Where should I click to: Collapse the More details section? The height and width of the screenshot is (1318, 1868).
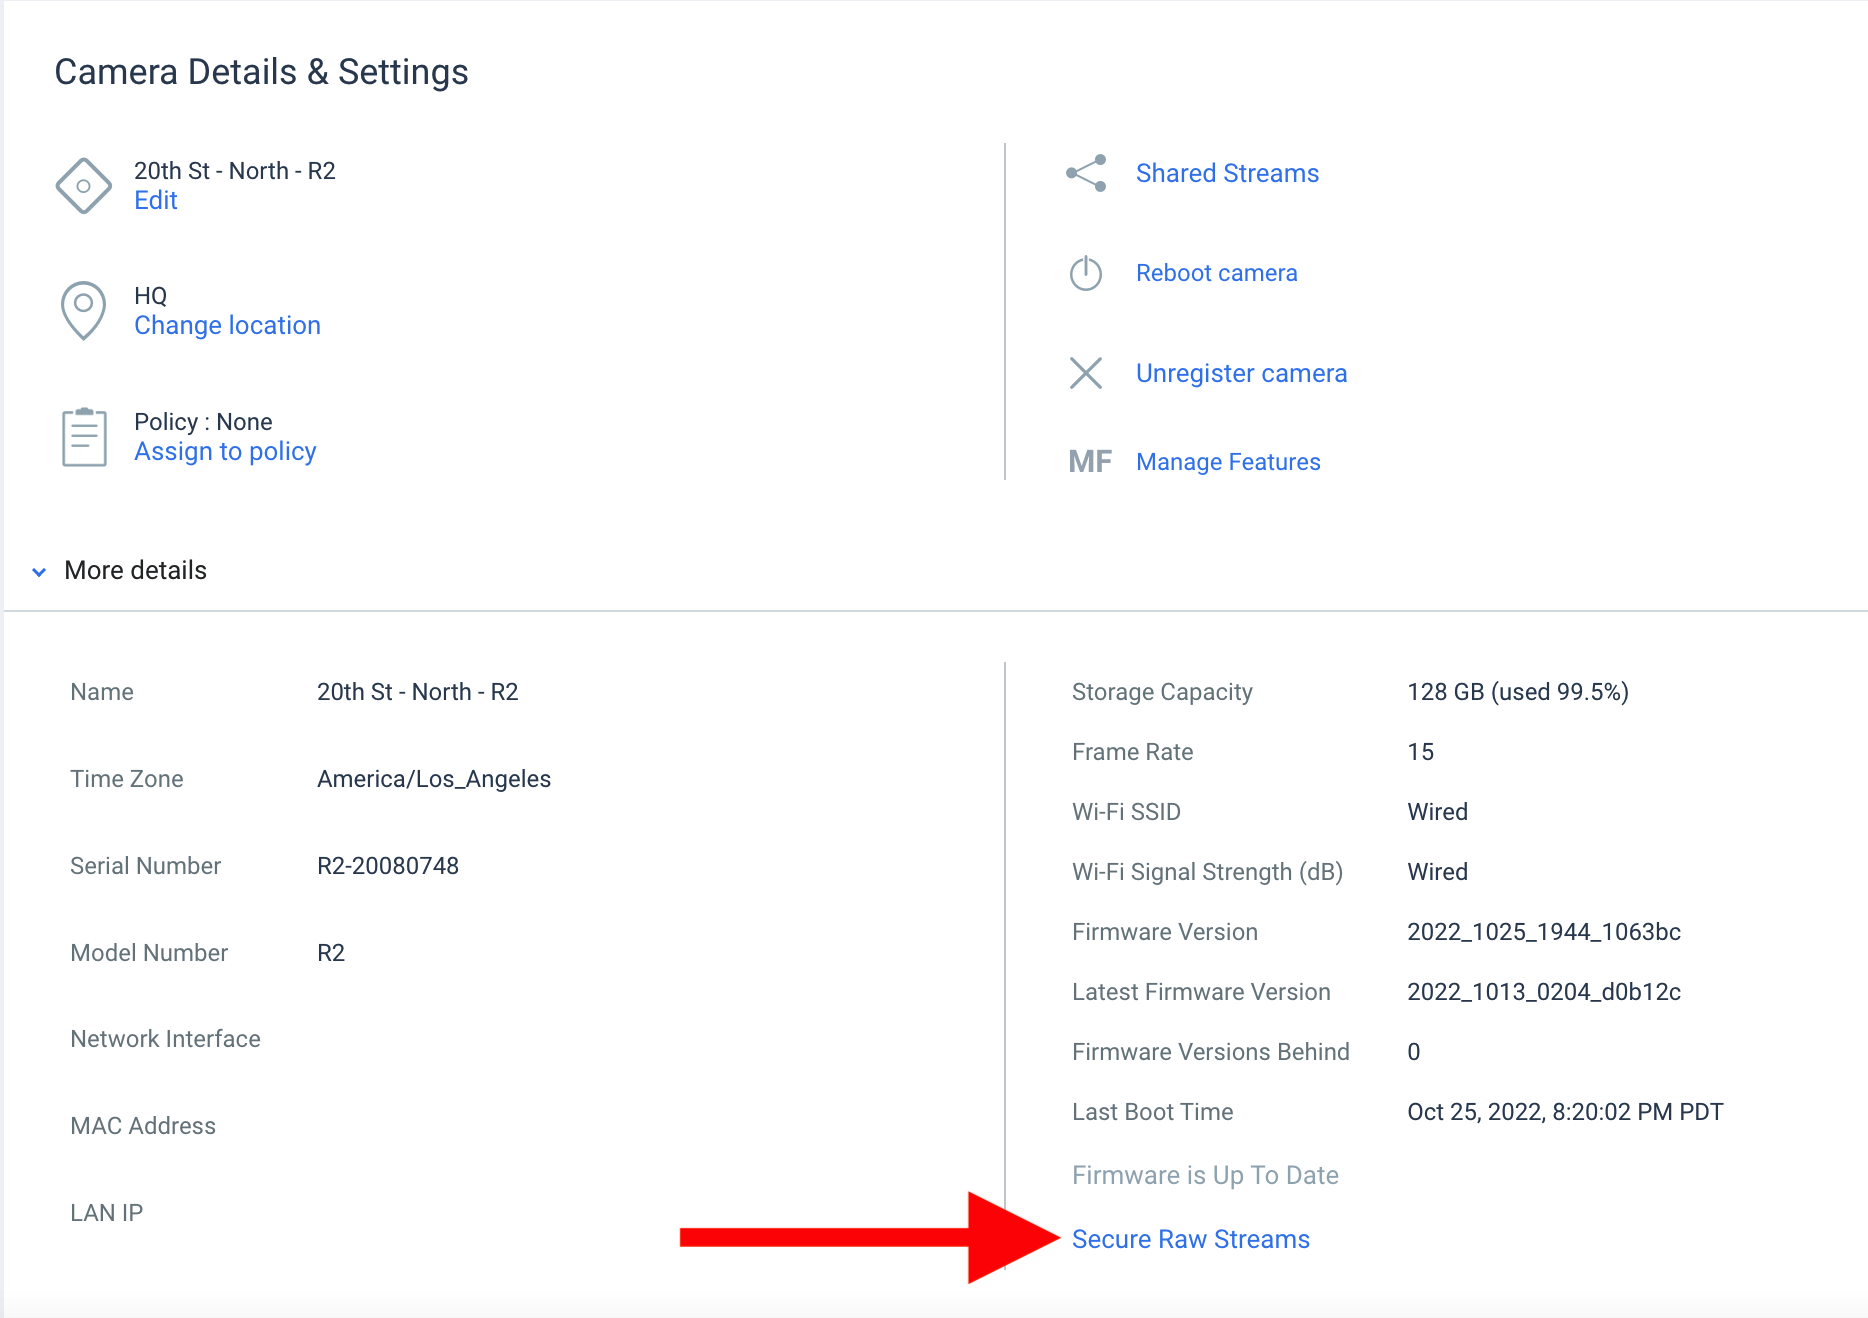tap(135, 570)
